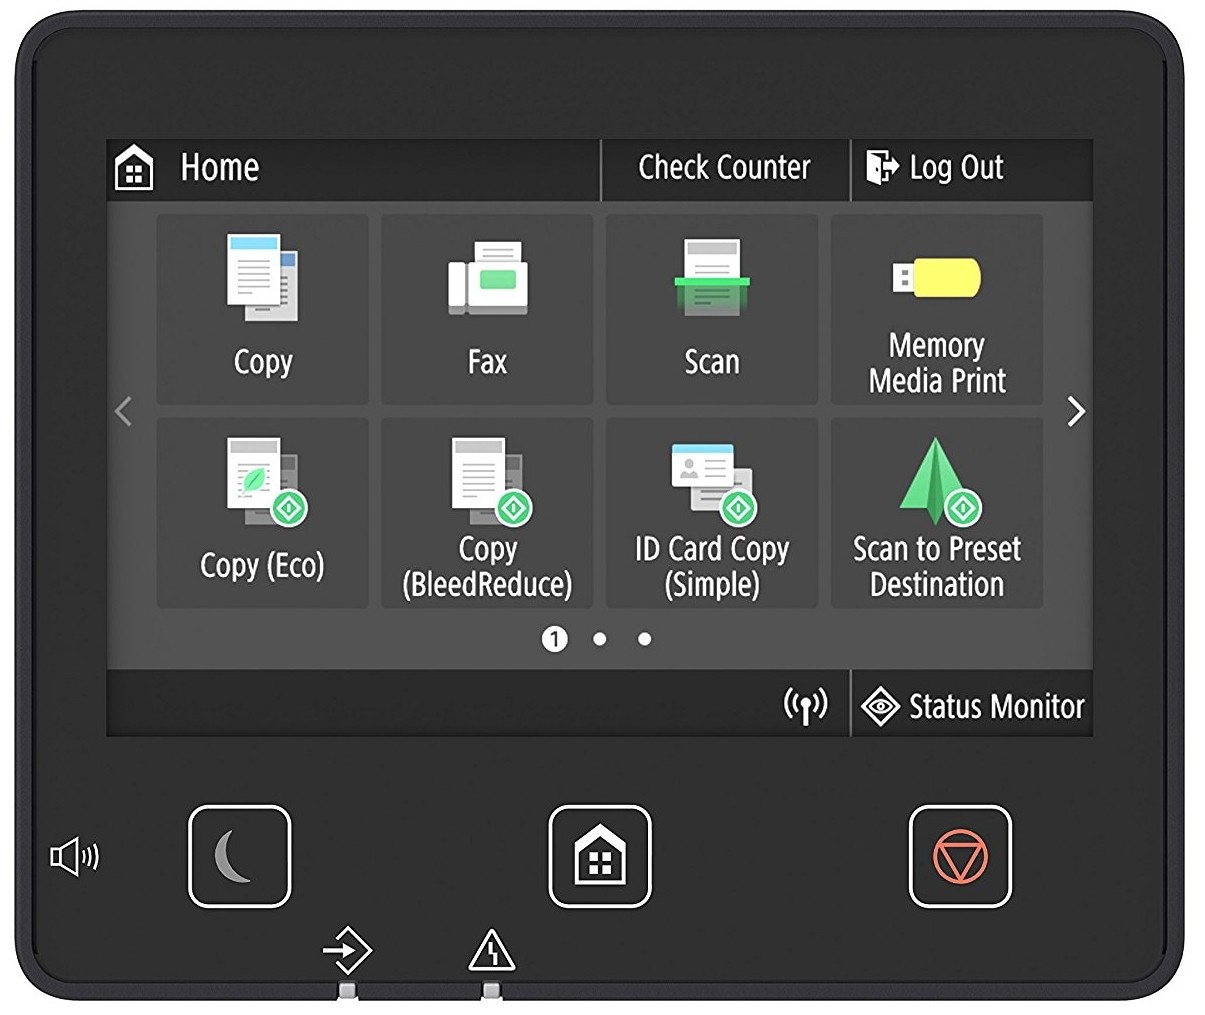
Task: Open the Status Monitor screen
Action: coord(972,706)
